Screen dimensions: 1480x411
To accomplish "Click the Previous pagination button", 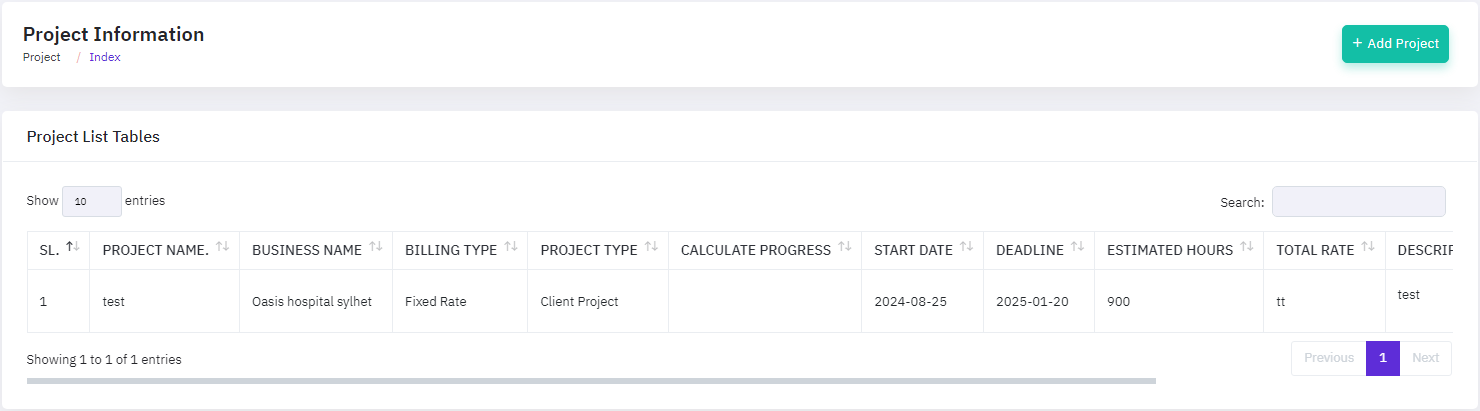I will coord(1328,358).
